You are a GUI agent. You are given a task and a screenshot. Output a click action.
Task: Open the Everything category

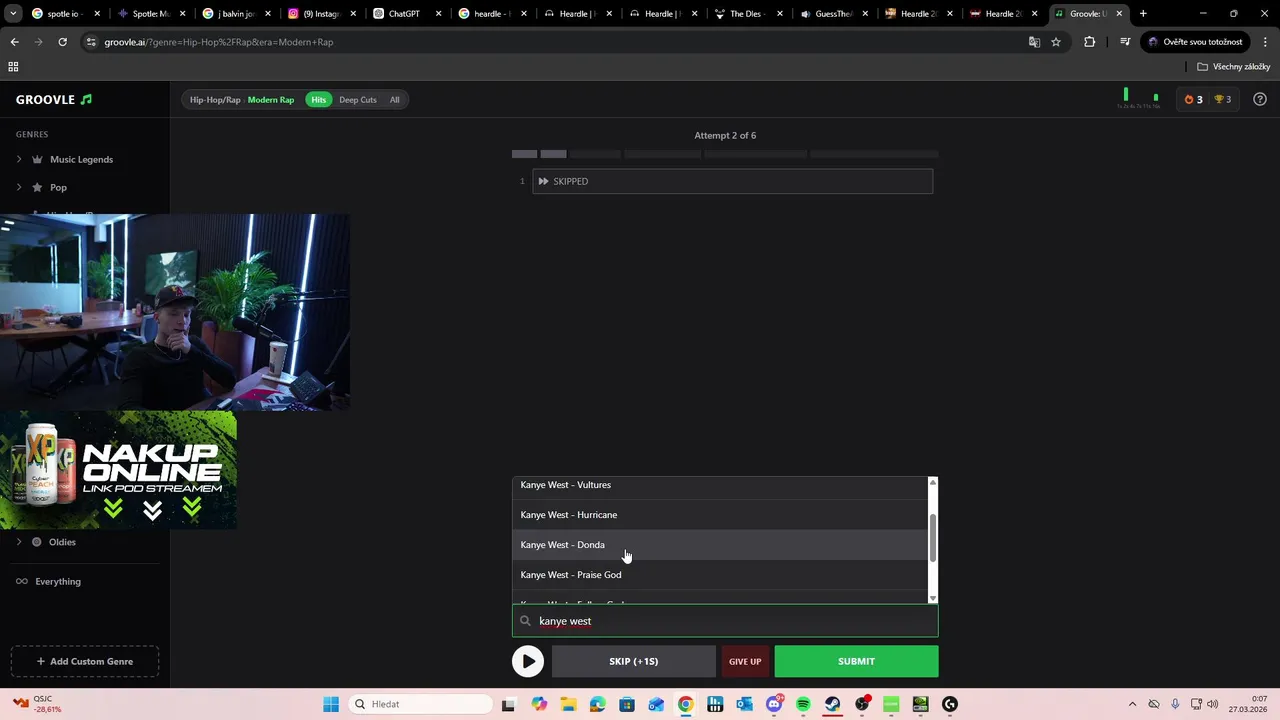tap(58, 581)
